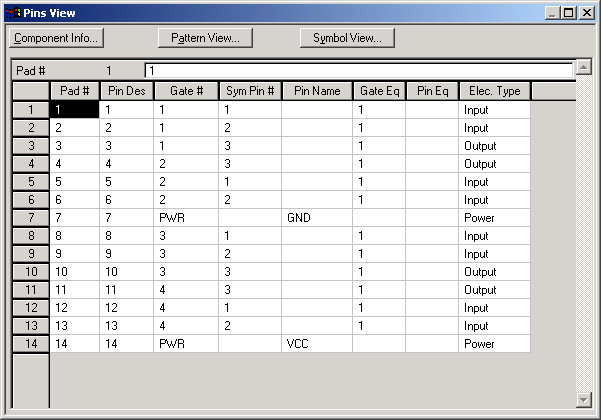The image size is (601, 420).
Task: Click the Input Elec. Type cell in row 8
Action: tap(494, 236)
